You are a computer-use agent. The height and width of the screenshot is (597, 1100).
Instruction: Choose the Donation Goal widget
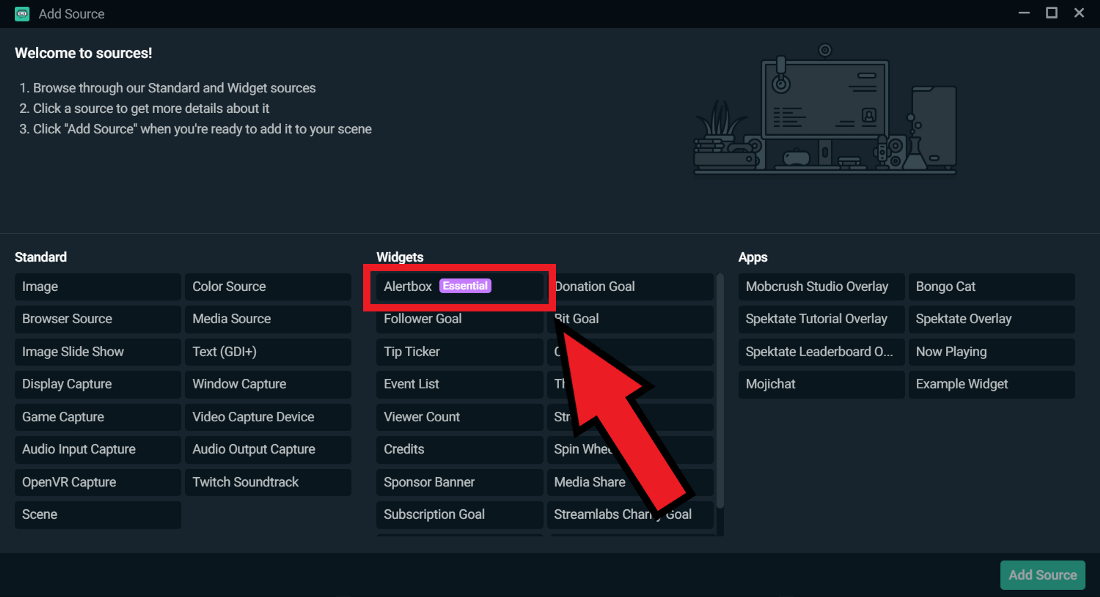coord(630,286)
